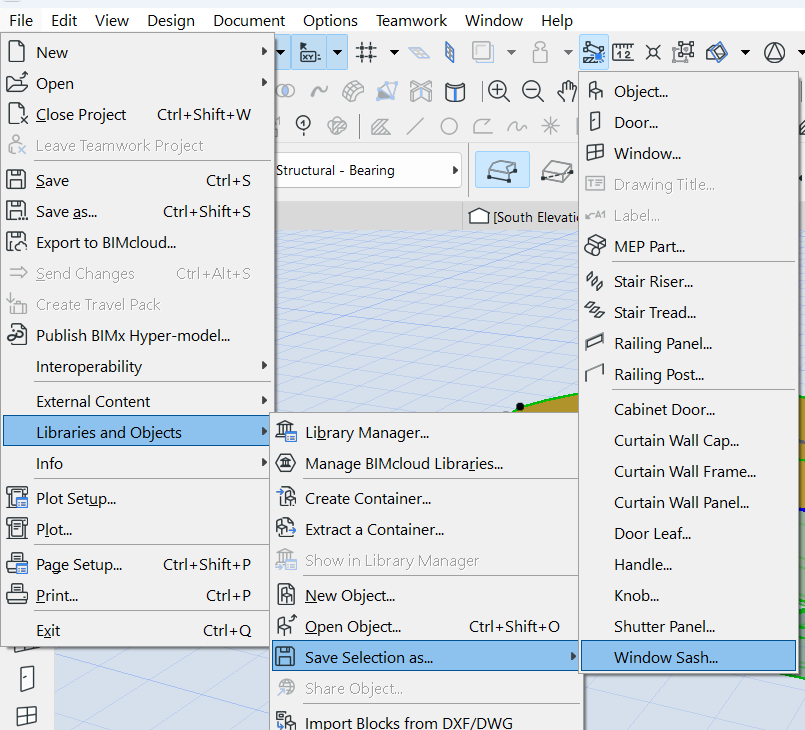This screenshot has height=730, width=805.
Task: Click the cylinder shaped icon in toolbar
Action: (455, 92)
